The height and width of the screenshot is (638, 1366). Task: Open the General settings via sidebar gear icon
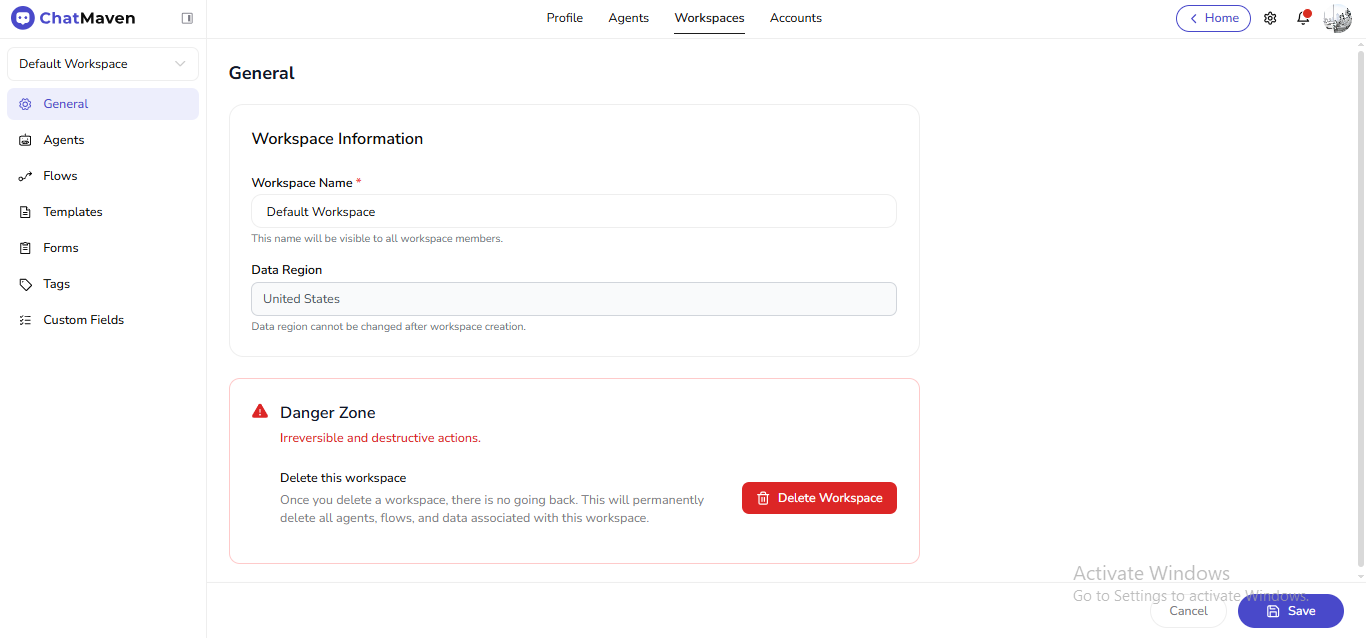25,103
